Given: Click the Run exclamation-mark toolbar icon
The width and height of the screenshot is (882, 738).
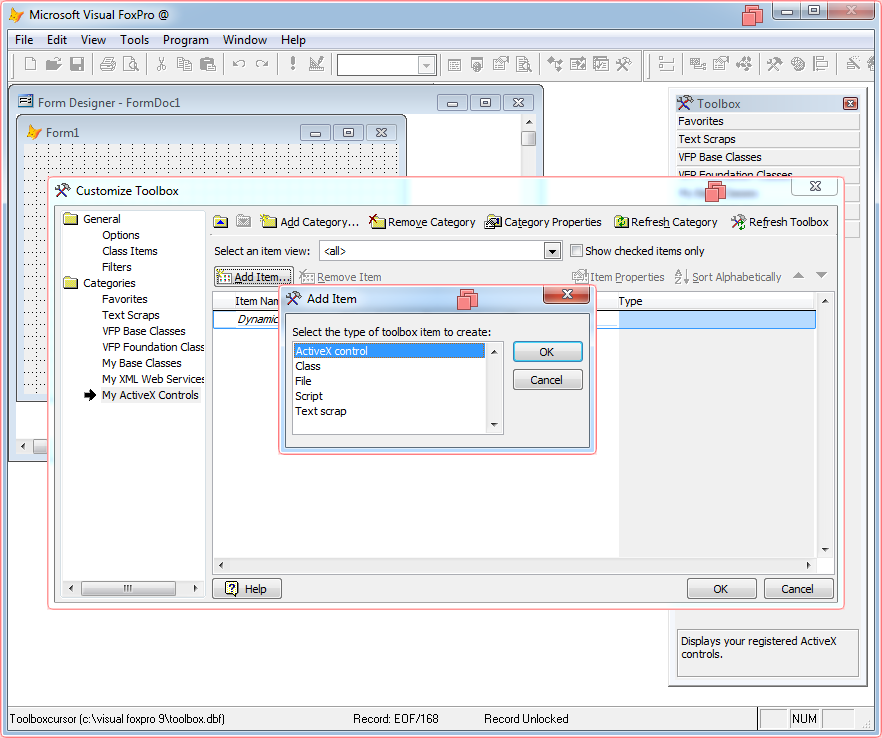Looking at the screenshot, I should tap(292, 64).
